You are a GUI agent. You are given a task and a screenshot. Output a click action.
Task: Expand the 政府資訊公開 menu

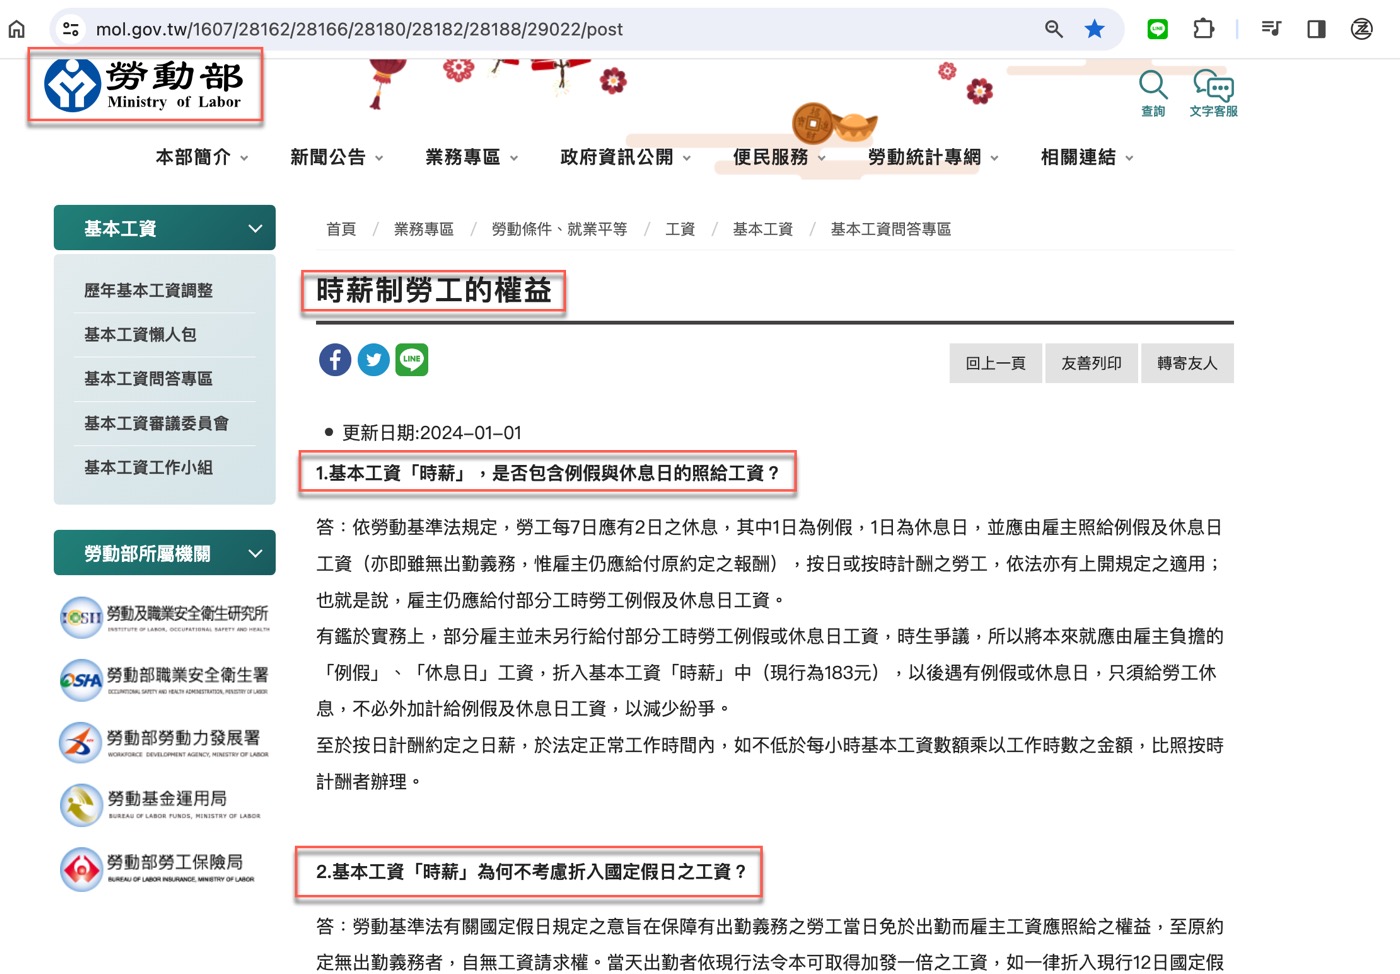point(626,157)
